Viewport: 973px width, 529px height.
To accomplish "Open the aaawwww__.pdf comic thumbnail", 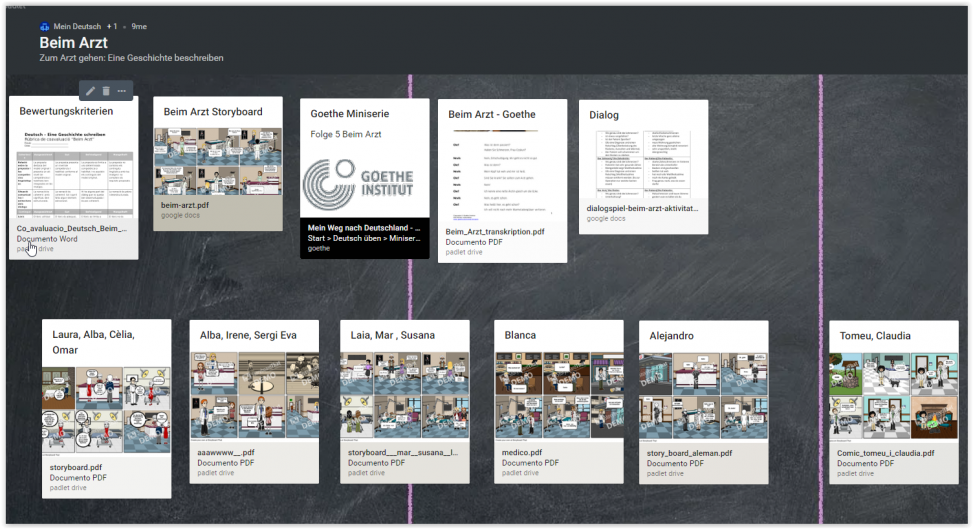I will [x=254, y=395].
